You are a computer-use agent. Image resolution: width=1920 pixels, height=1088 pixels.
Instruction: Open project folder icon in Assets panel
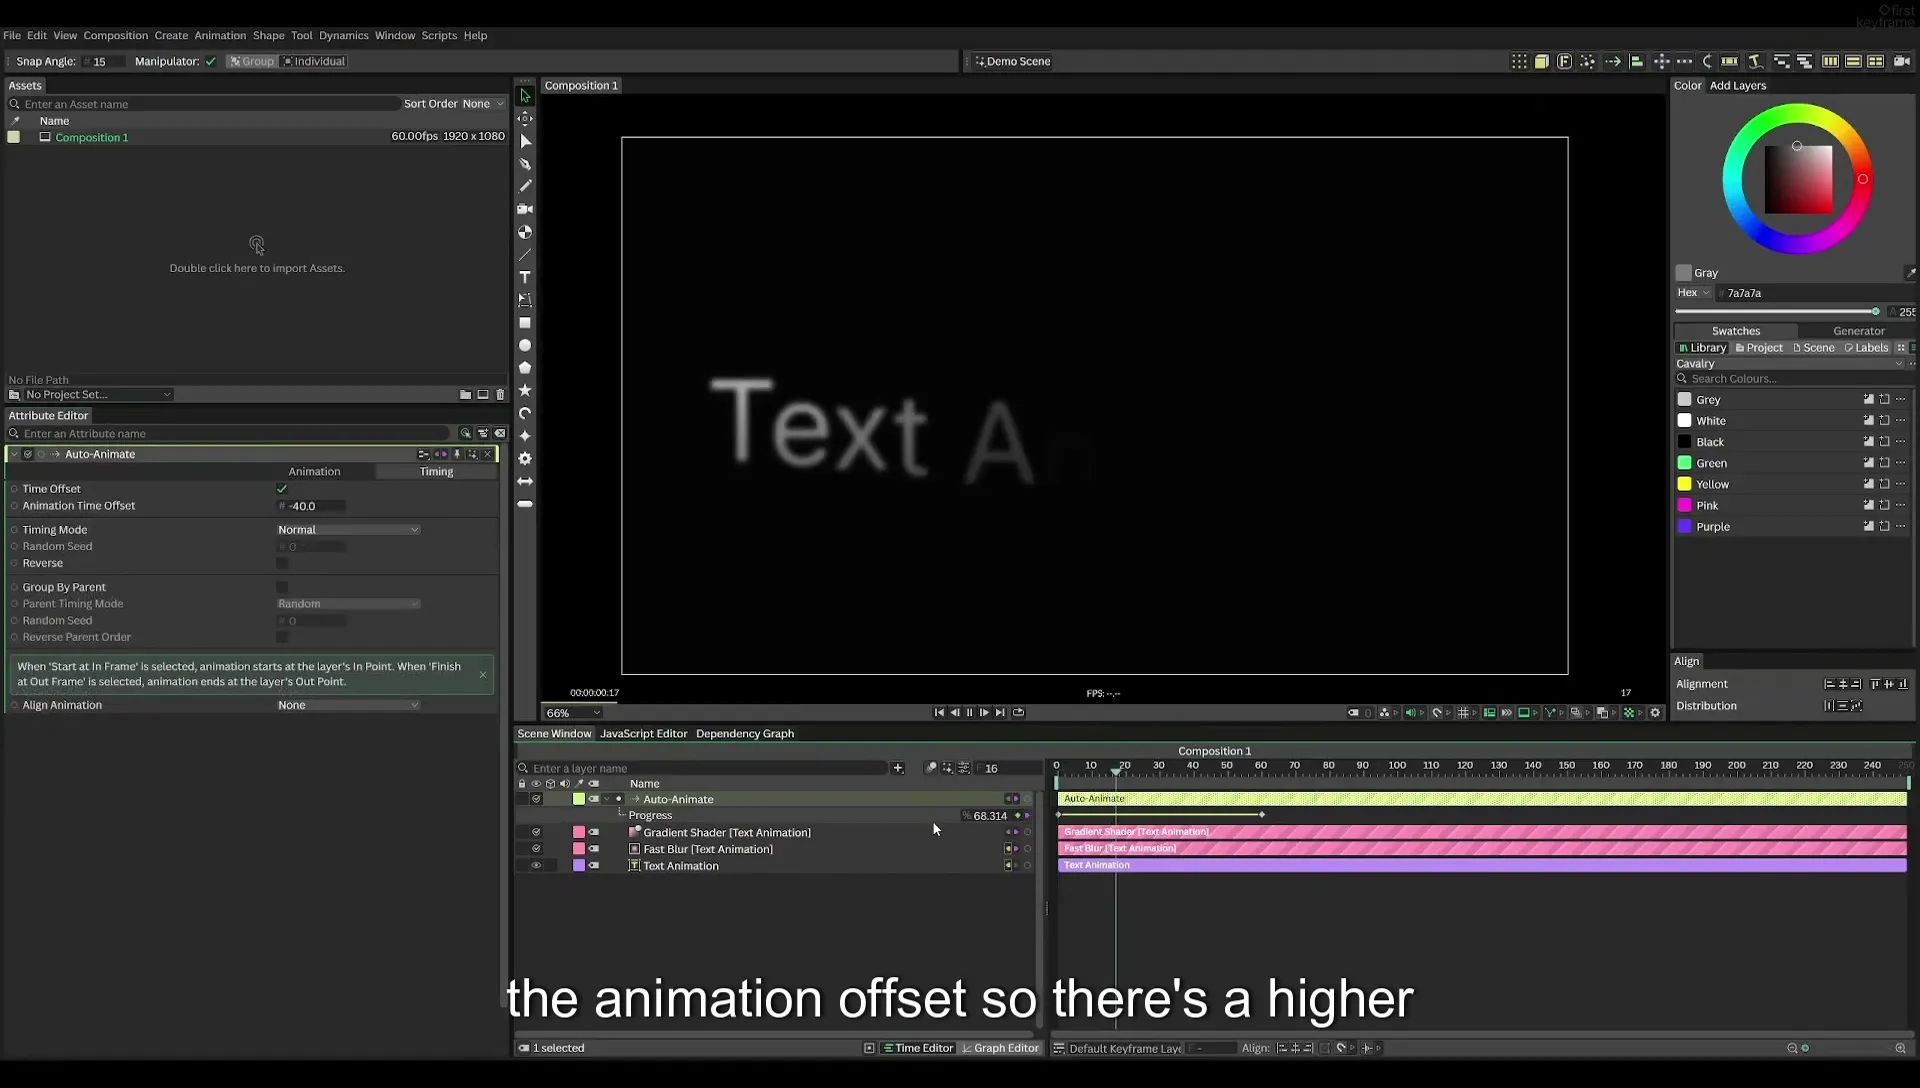[x=465, y=395]
